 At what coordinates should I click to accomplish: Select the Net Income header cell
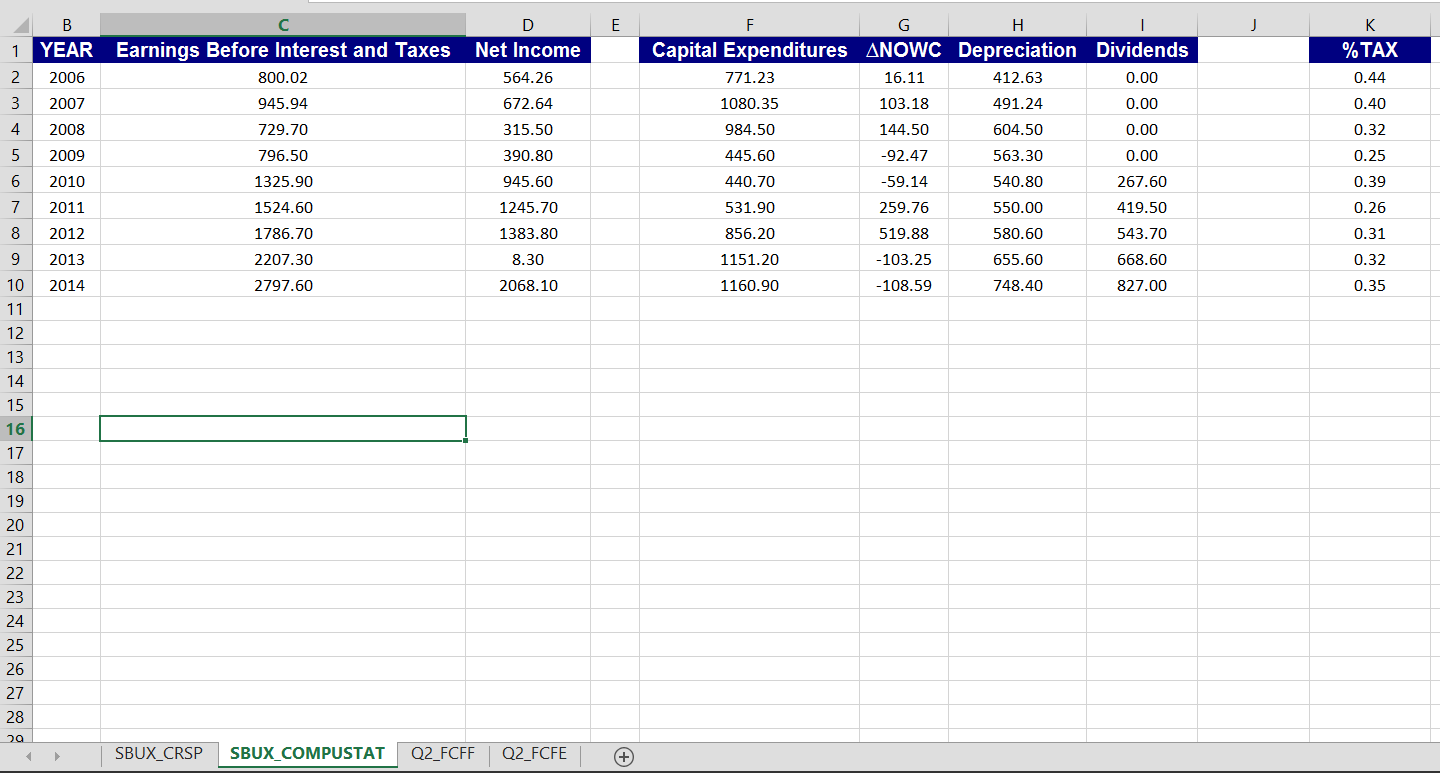tap(528, 50)
